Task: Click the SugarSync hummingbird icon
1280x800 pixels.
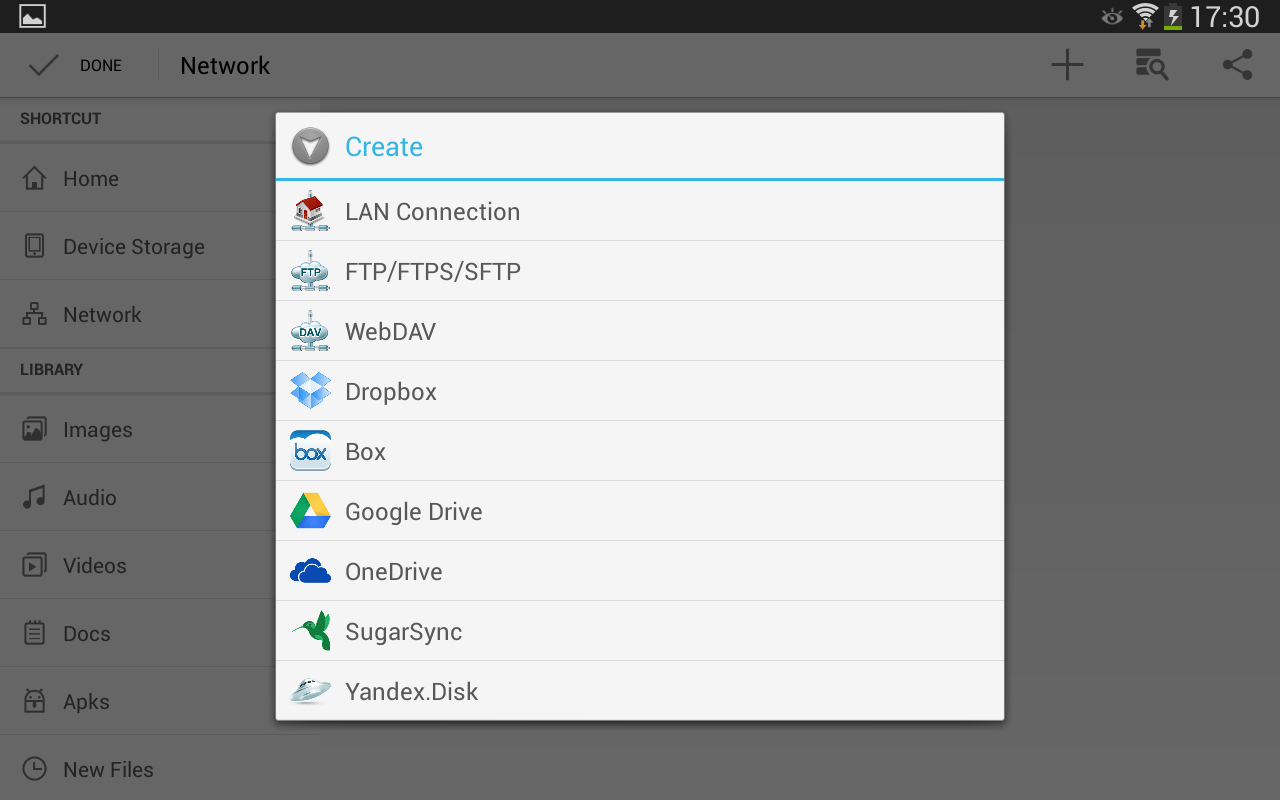Action: (x=310, y=631)
